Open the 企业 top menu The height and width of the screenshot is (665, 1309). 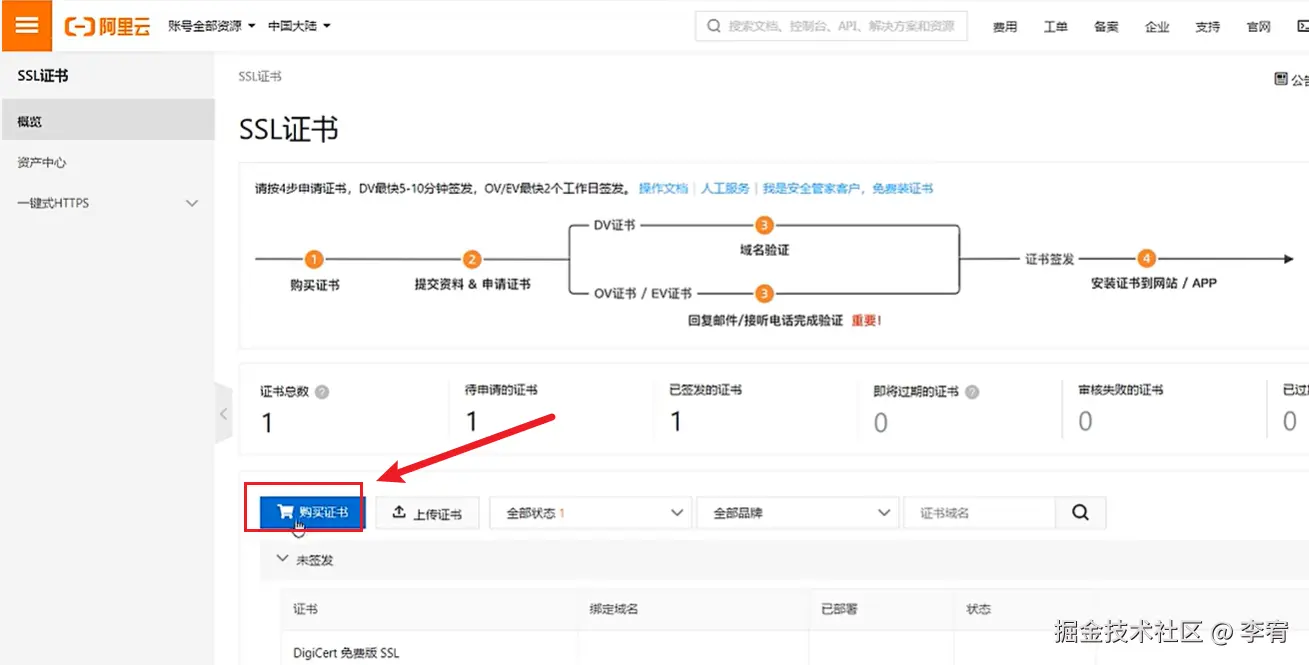pos(1157,27)
